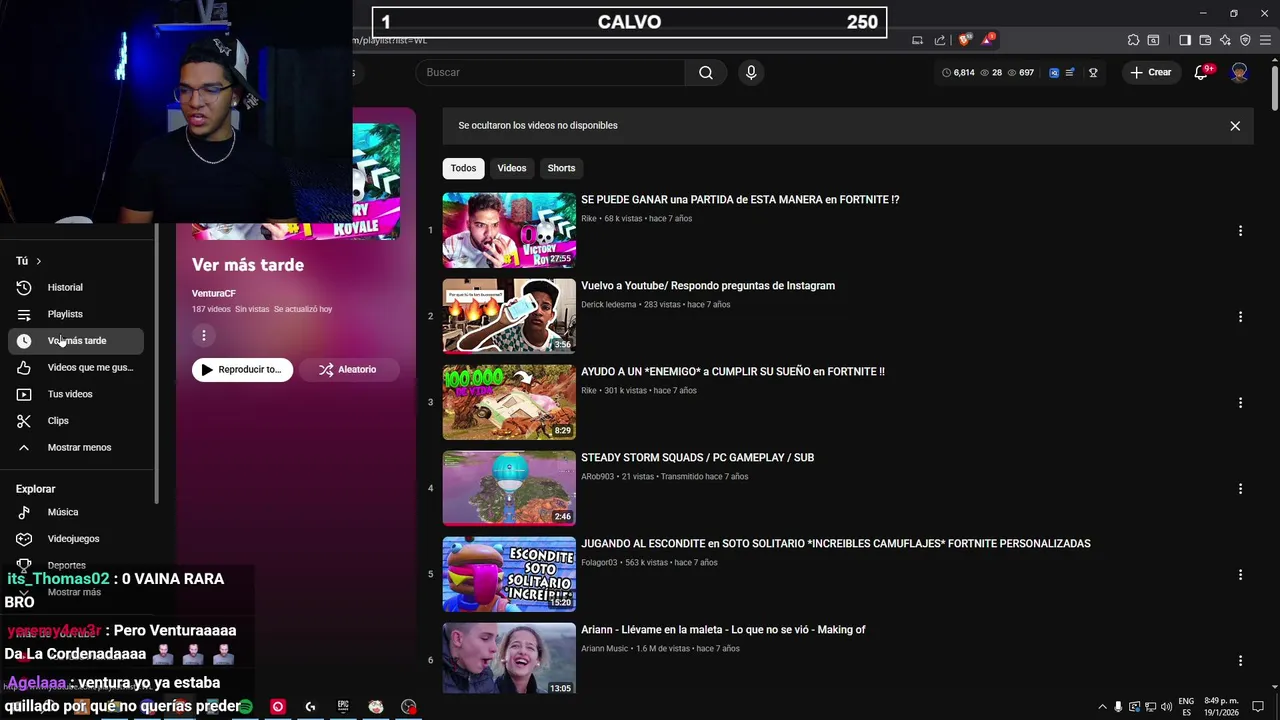The height and width of the screenshot is (720, 1280).
Task: Activate voice search microphone
Action: pyautogui.click(x=751, y=72)
